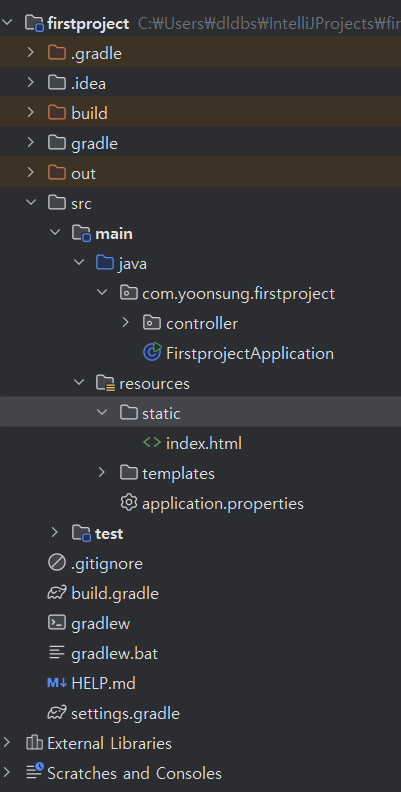Click the orange build folder icon
The width and height of the screenshot is (401, 792).
57,113
